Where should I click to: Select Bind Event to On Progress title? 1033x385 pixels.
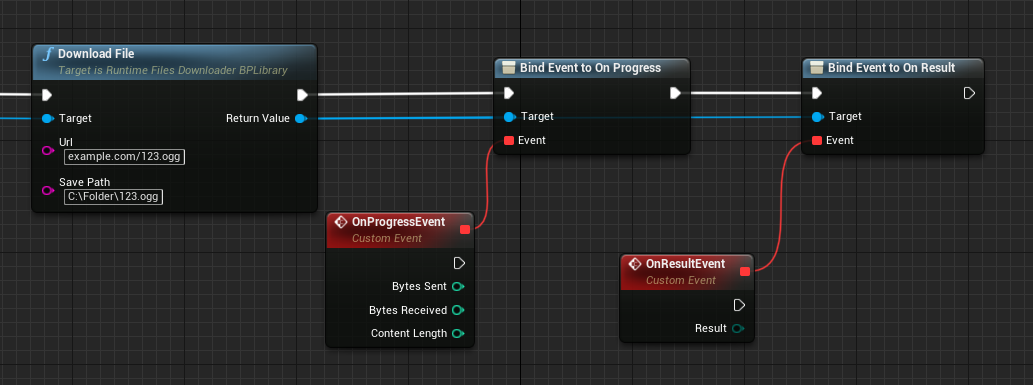tap(590, 68)
